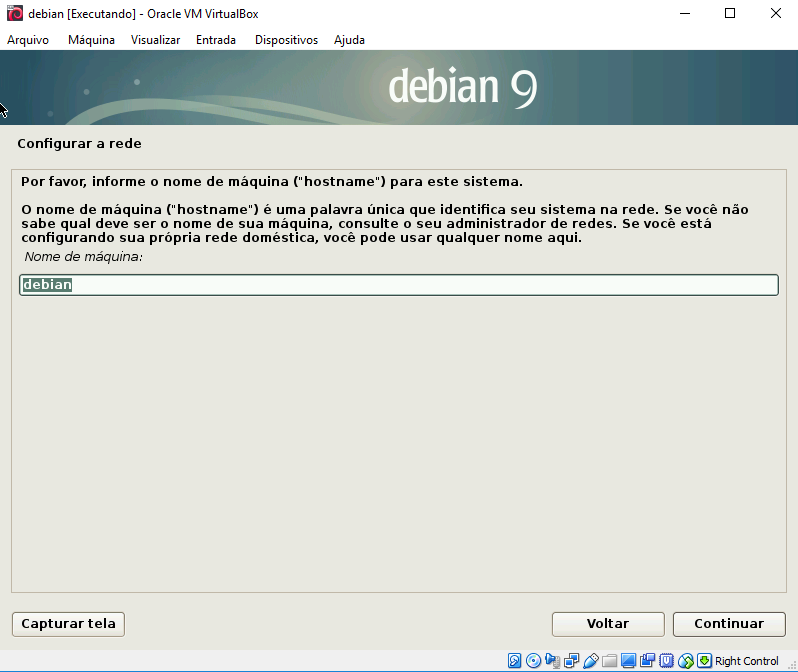This screenshot has width=798, height=672.
Task: Click the Capturar tela button
Action: pos(68,624)
